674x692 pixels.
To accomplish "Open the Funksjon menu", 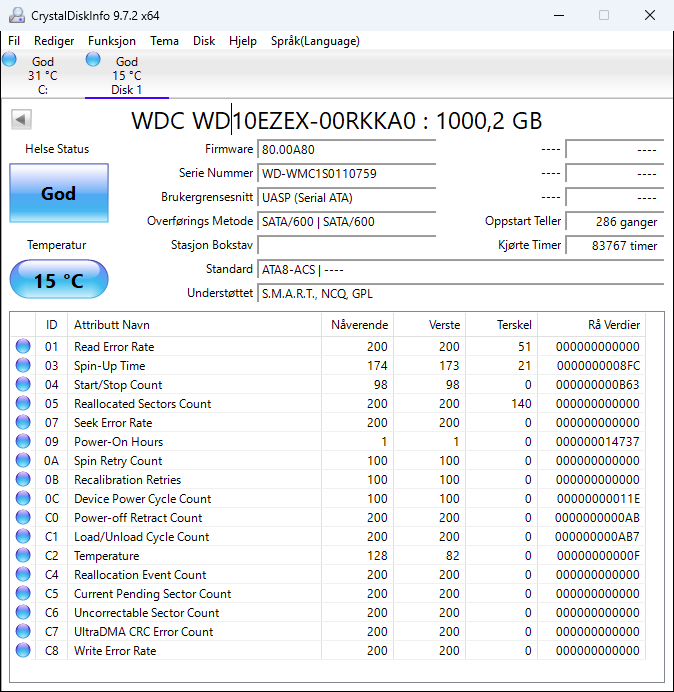I will pos(112,41).
